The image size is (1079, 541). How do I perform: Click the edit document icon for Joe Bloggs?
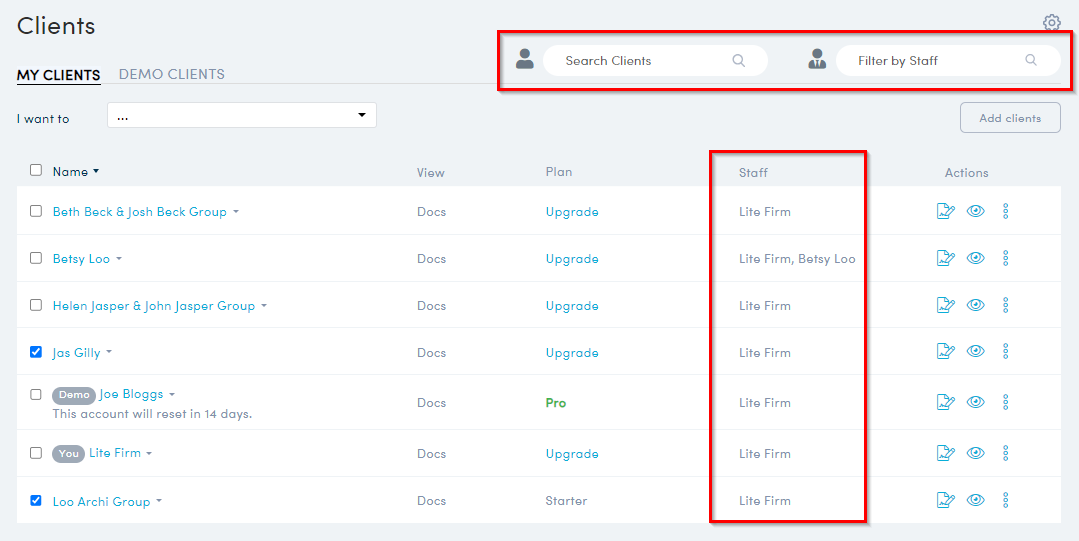point(945,402)
